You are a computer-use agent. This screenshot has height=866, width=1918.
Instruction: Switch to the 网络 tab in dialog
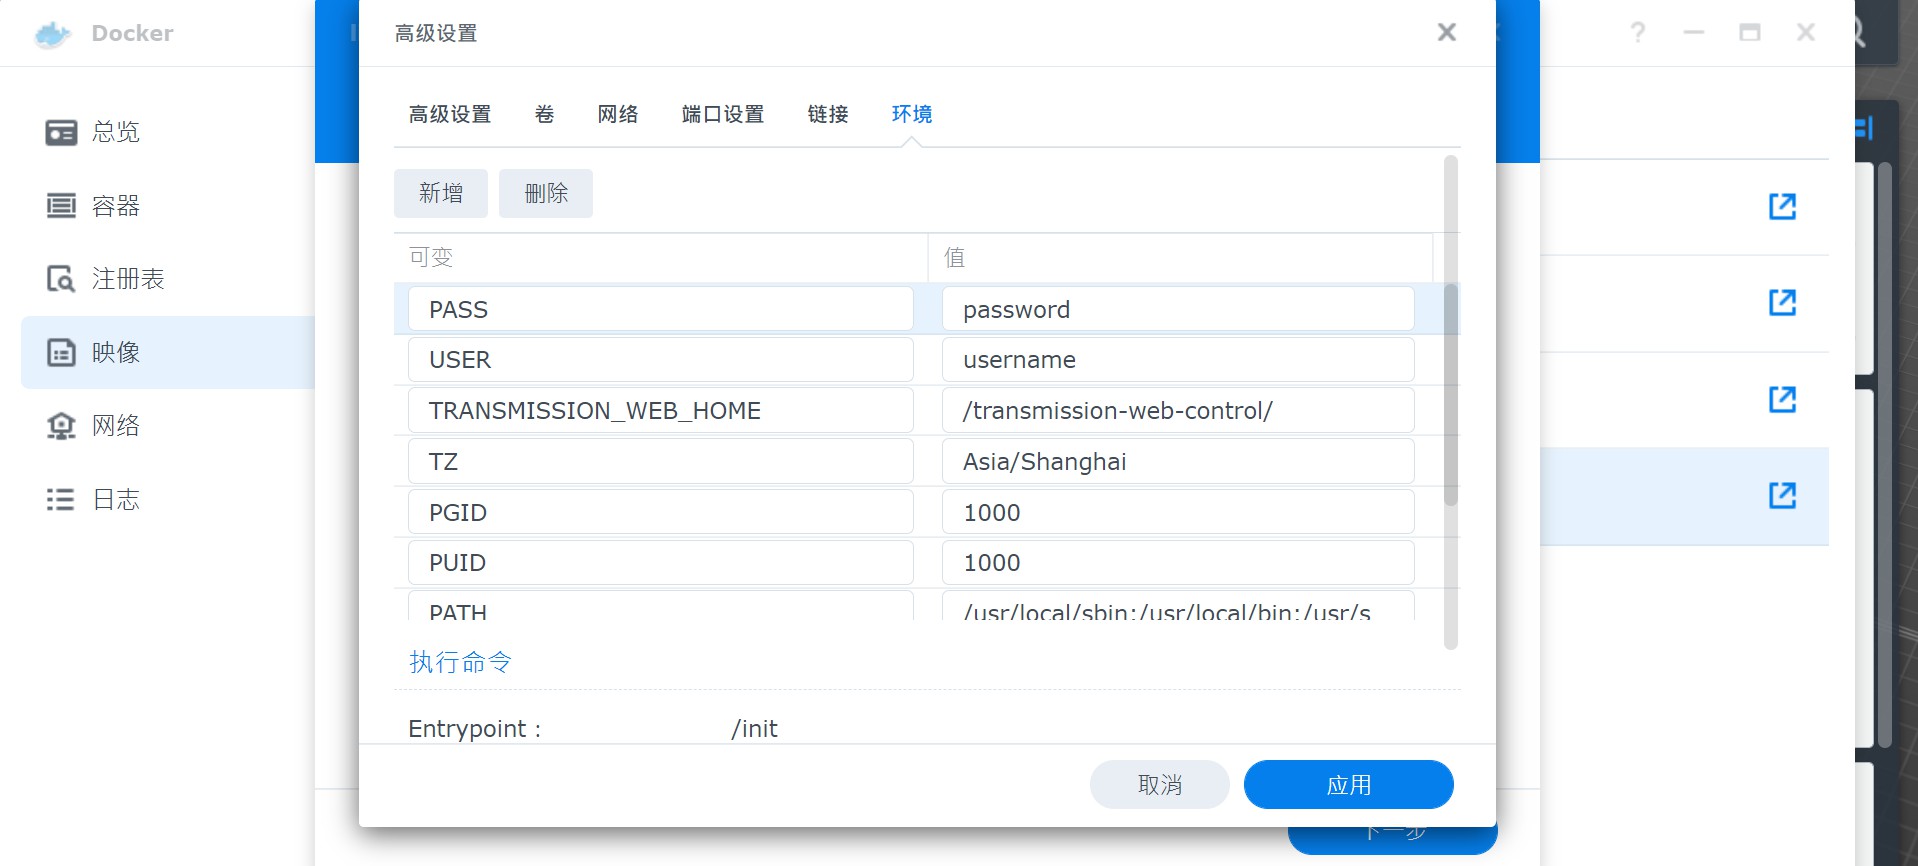coord(618,114)
